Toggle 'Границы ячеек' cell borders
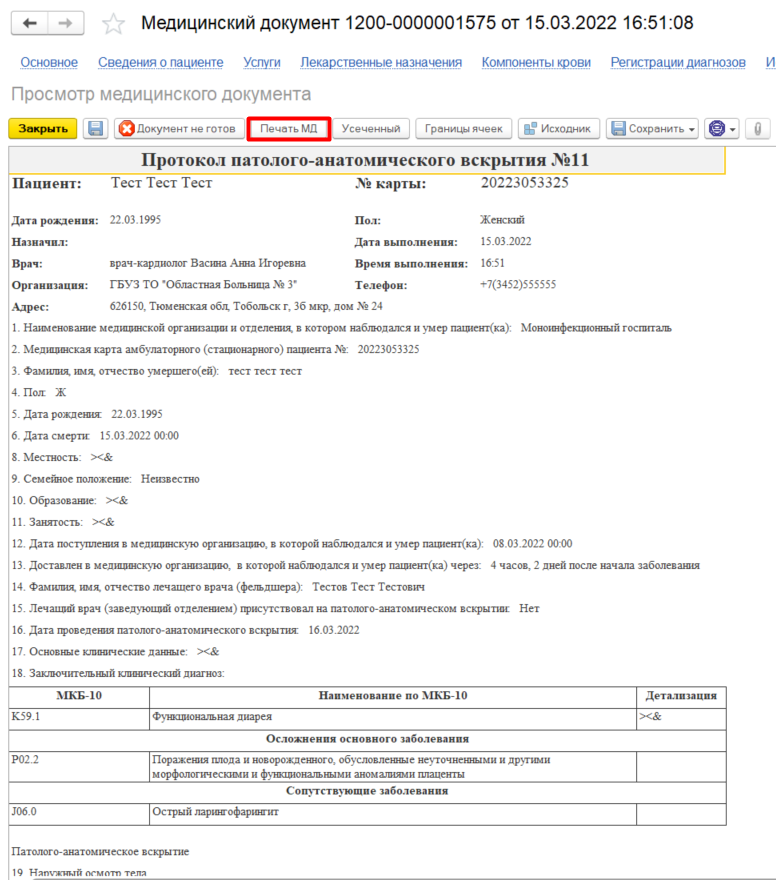 (463, 129)
